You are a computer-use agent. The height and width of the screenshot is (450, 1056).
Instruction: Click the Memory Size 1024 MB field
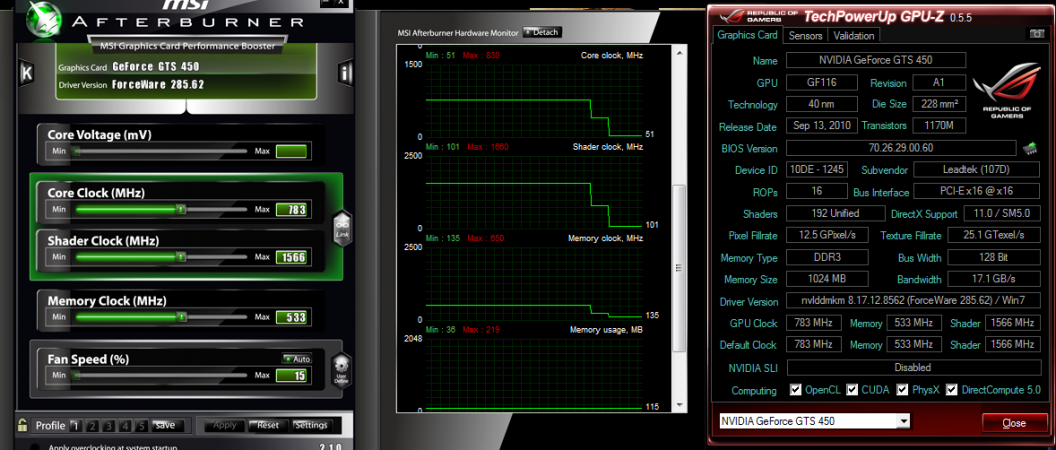(x=828, y=279)
